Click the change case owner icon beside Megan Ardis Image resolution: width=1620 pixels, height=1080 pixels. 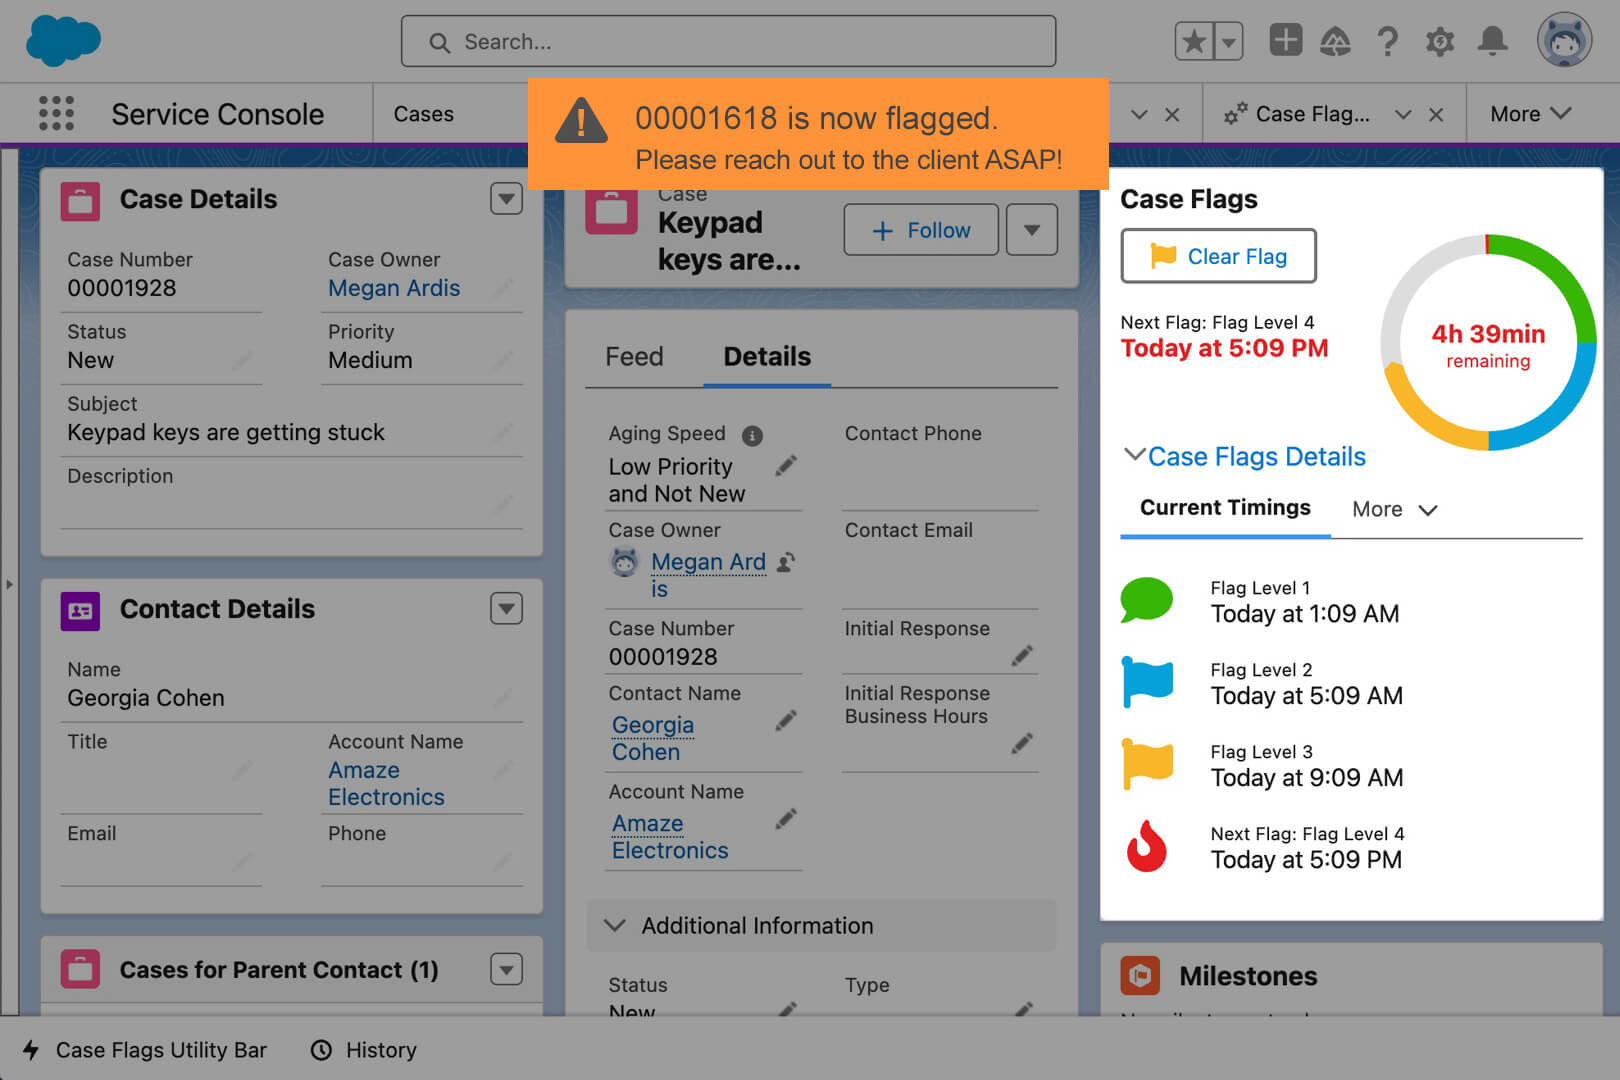(x=786, y=562)
